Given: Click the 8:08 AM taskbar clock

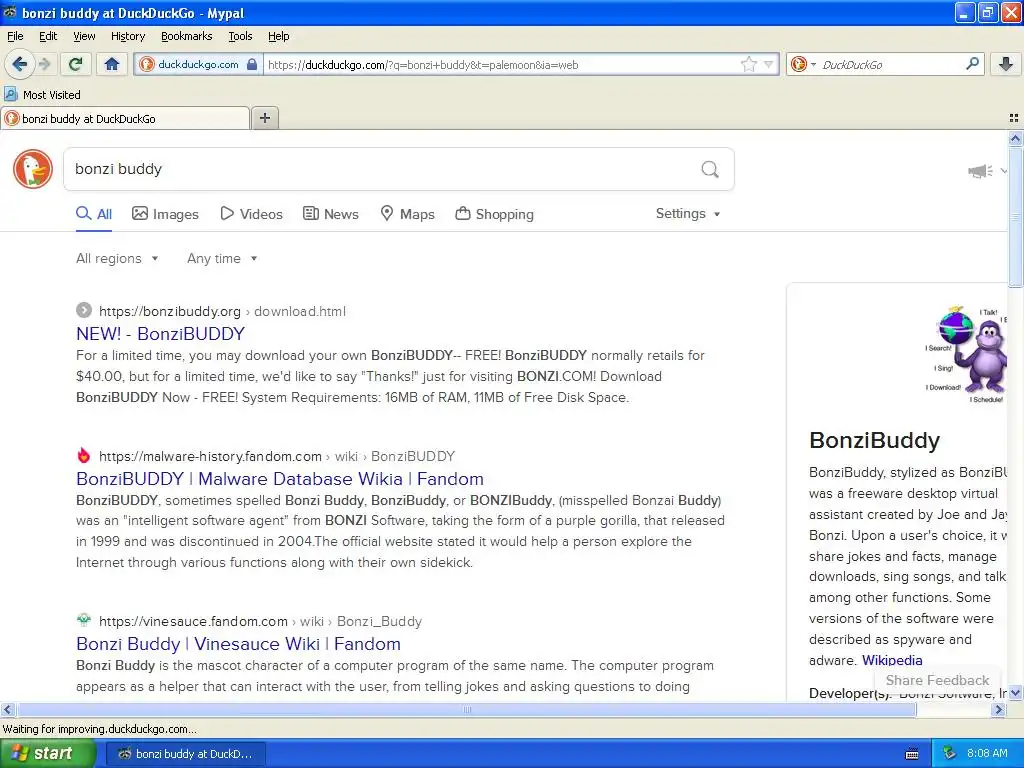Looking at the screenshot, I should (987, 753).
